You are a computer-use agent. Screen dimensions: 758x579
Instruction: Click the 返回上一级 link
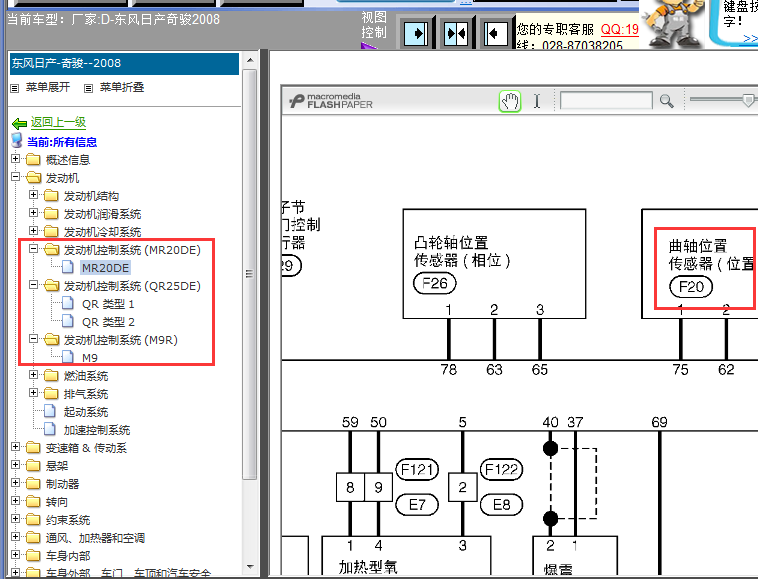(x=58, y=123)
